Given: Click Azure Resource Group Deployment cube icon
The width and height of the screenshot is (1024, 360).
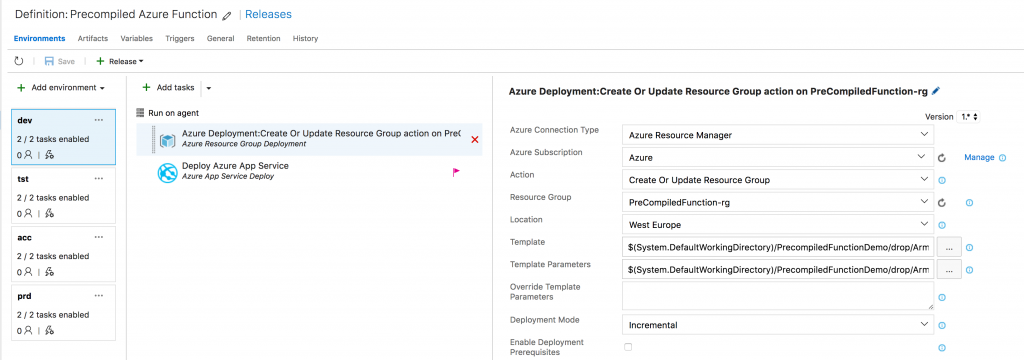Looking at the screenshot, I should [x=168, y=139].
